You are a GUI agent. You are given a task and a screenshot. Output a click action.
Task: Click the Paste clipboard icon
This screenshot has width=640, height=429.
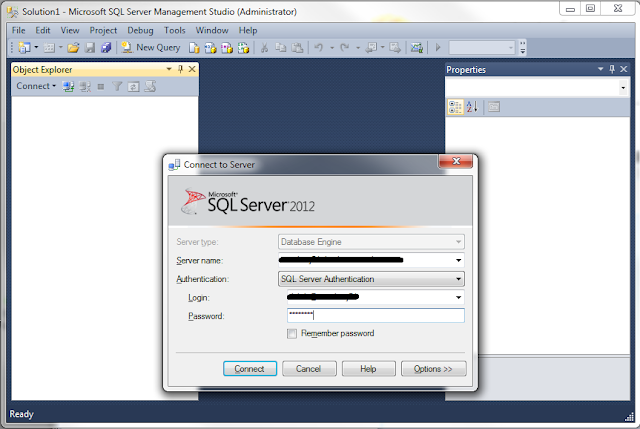coord(298,48)
